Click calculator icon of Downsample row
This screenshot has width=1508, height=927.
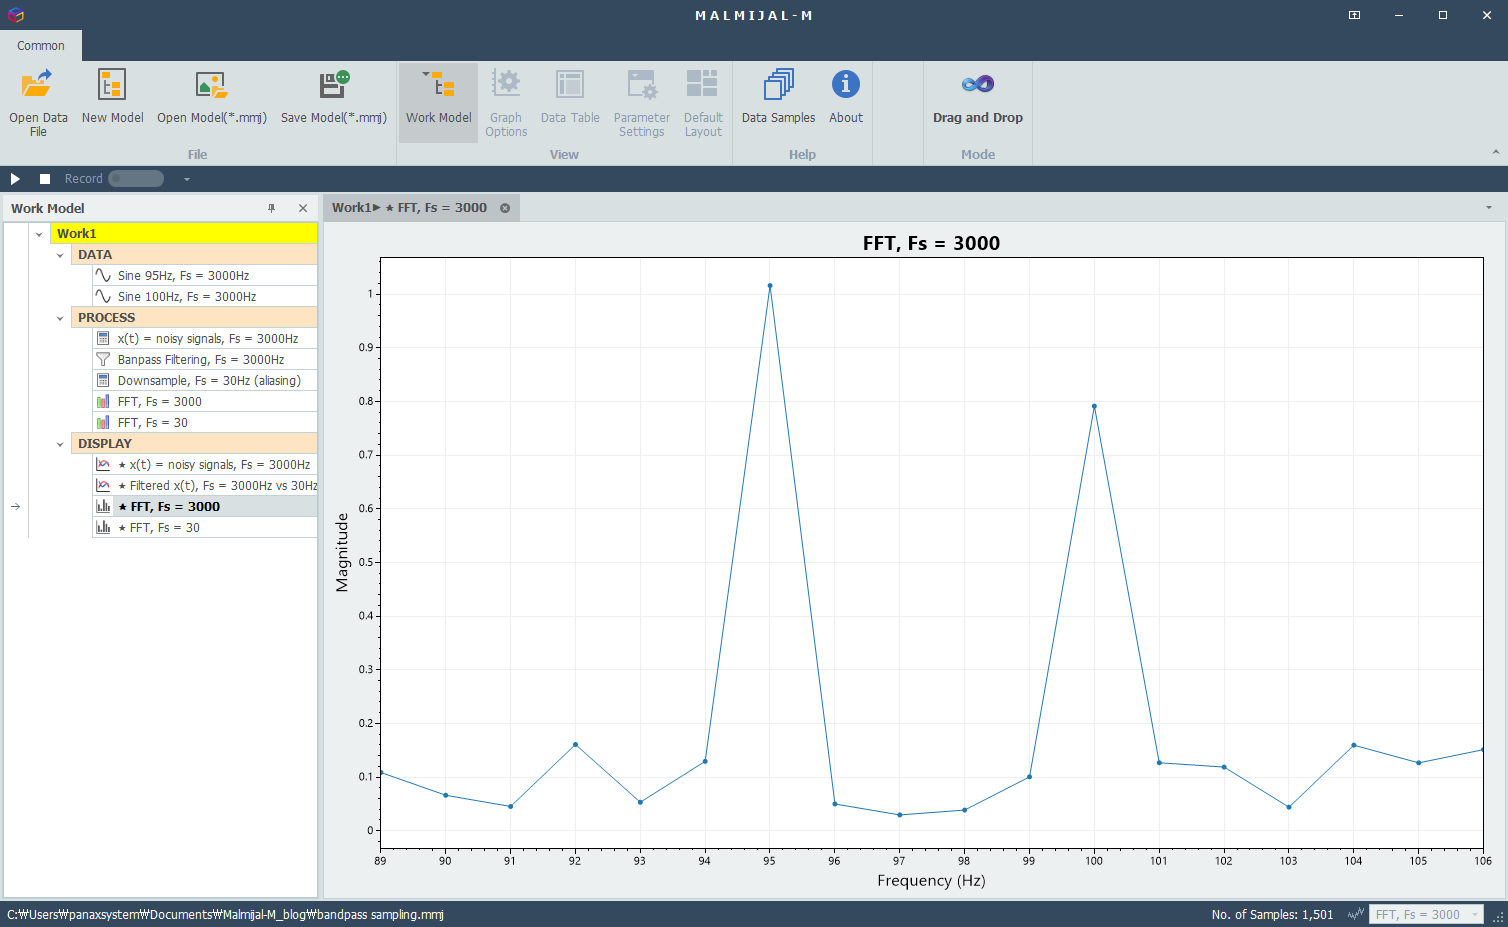coord(103,380)
